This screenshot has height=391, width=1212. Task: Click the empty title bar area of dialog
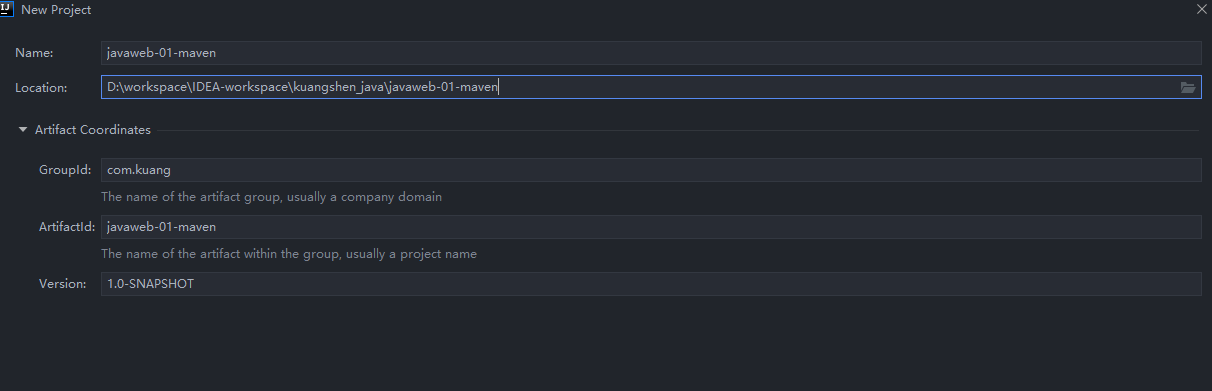pos(640,9)
